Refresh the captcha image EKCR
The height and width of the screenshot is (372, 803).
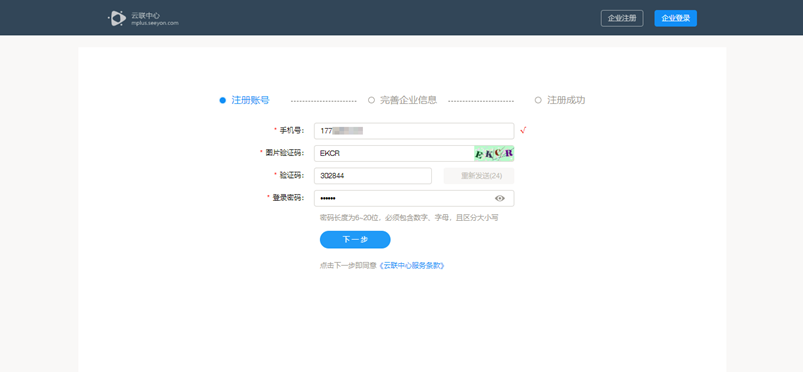494,153
